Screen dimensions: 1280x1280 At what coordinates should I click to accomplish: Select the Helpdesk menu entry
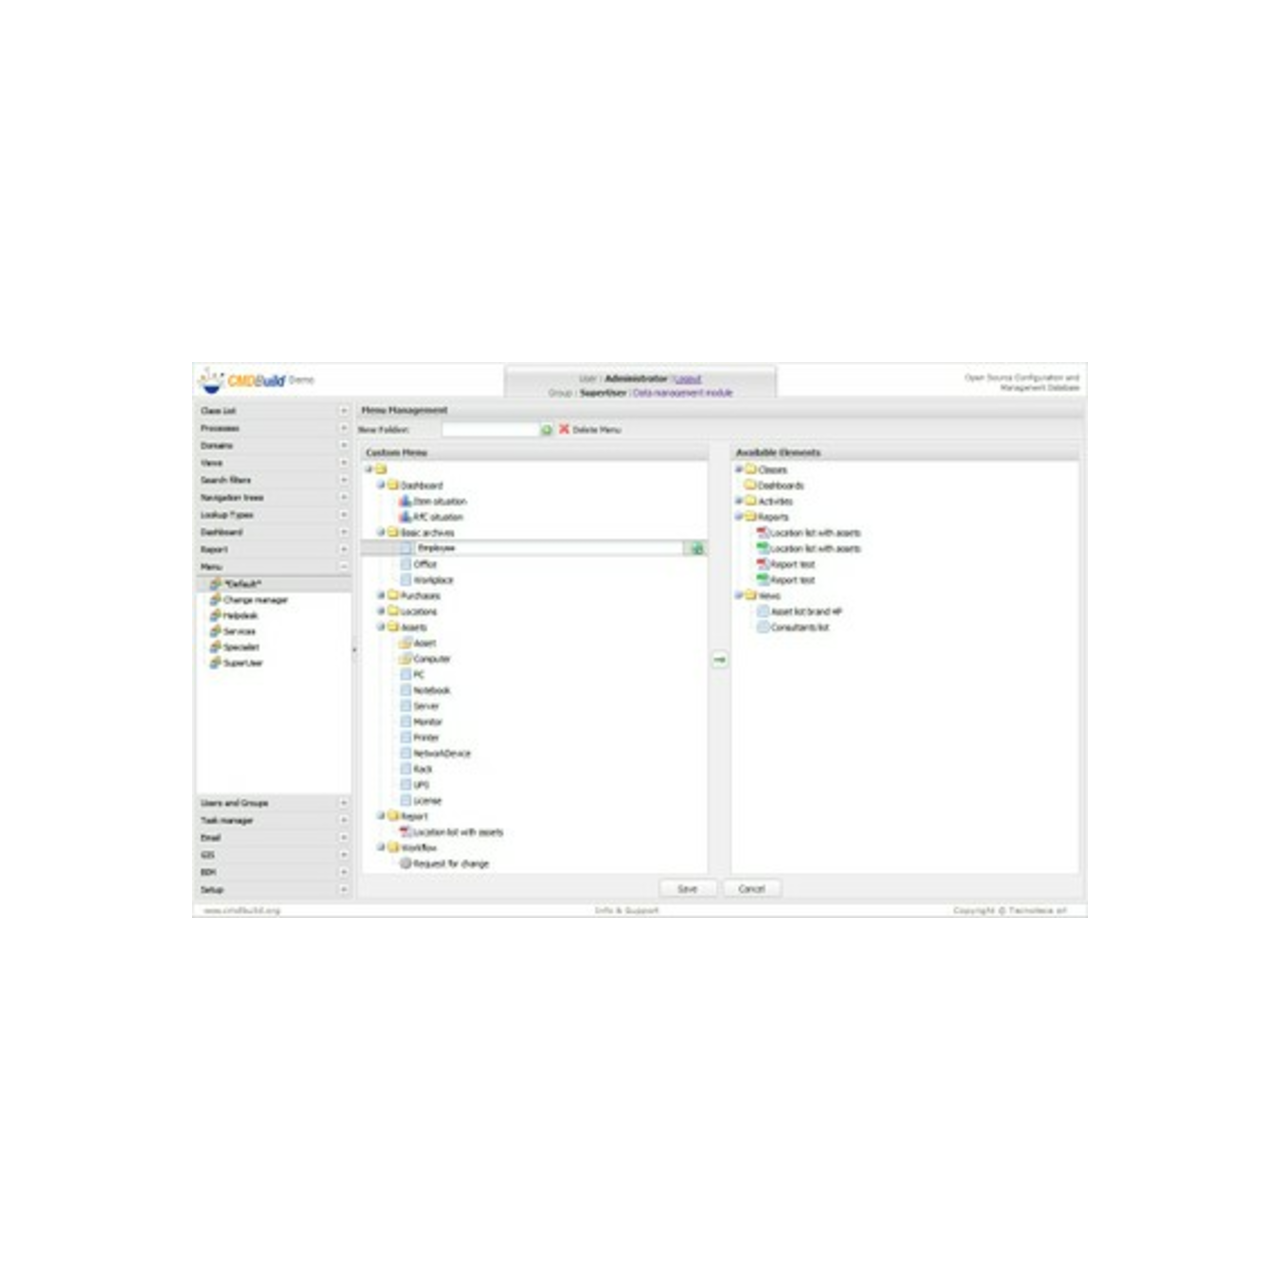coord(241,615)
